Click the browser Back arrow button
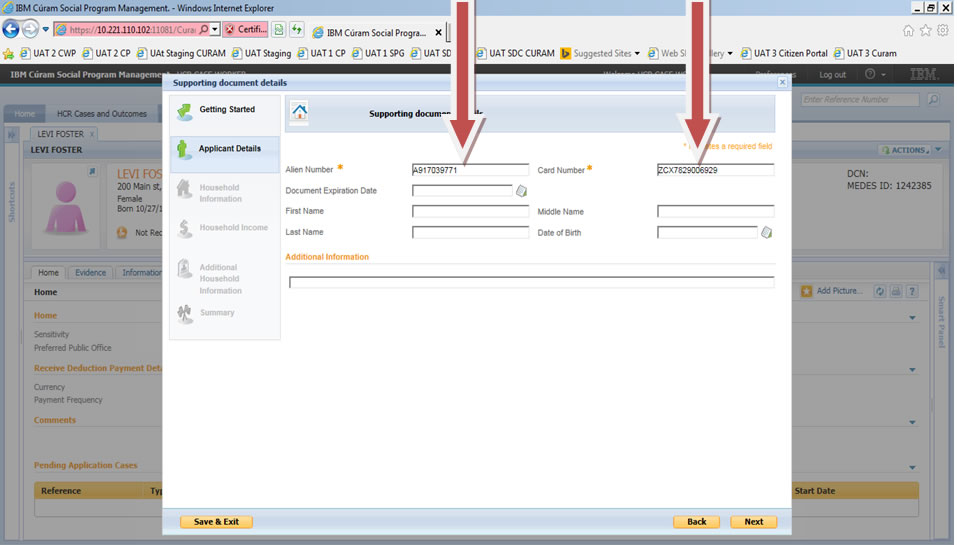Image resolution: width=957 pixels, height=545 pixels. tap(11, 29)
